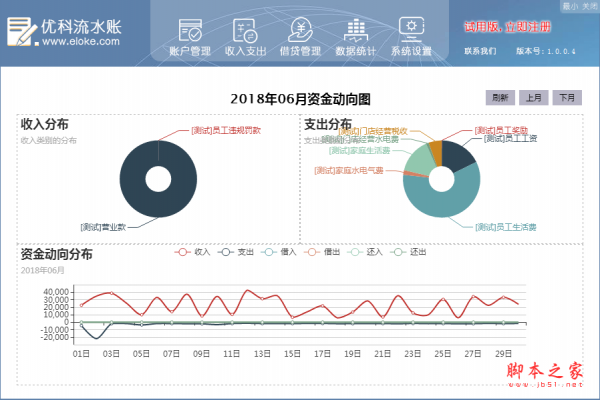
Task: Go to previous month with 上月
Action: click(x=533, y=98)
